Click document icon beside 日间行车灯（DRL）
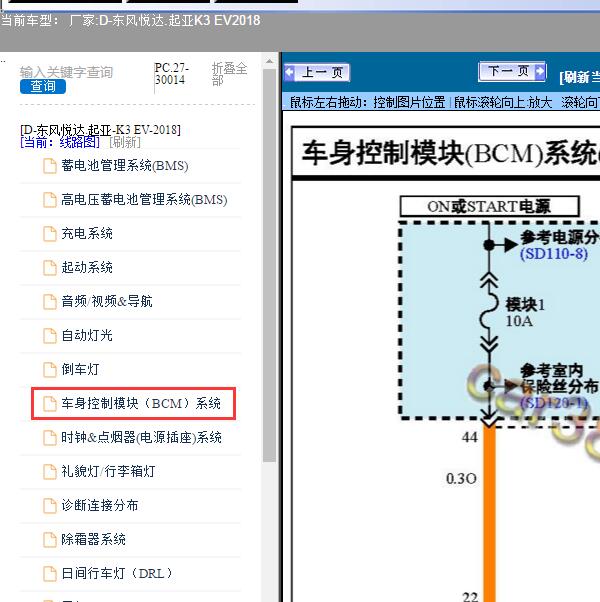The height and width of the screenshot is (602, 600). tap(50, 573)
